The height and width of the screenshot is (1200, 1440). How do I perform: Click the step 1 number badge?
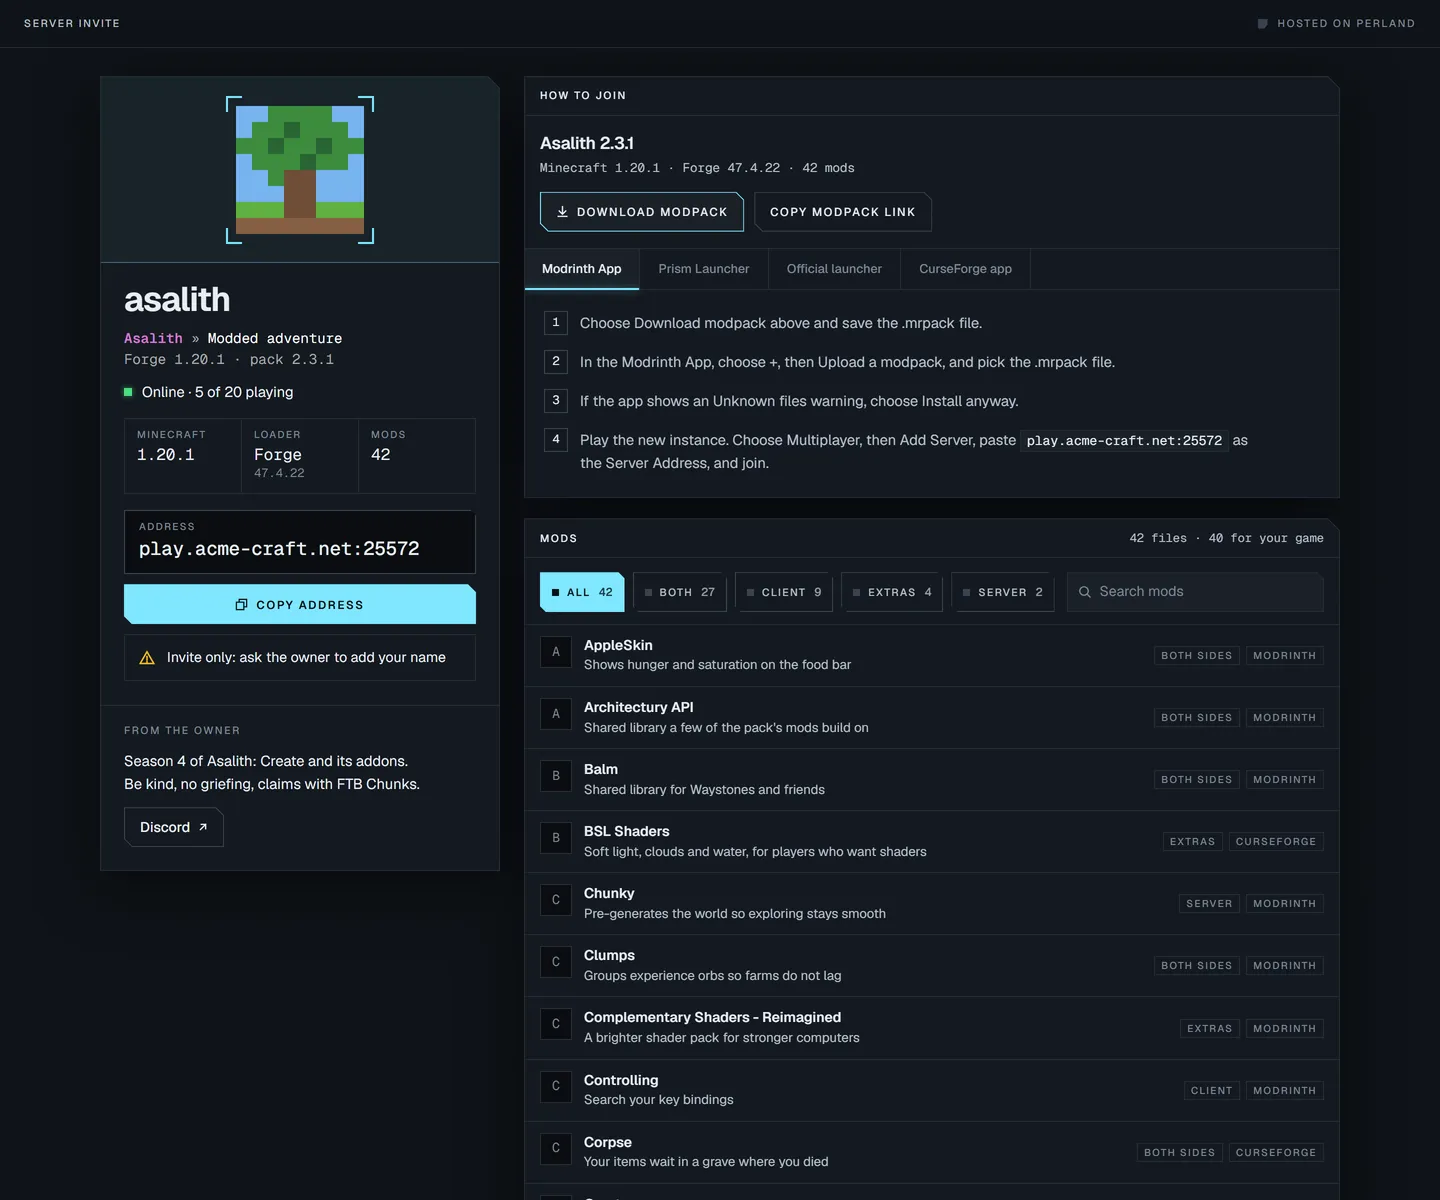556,322
